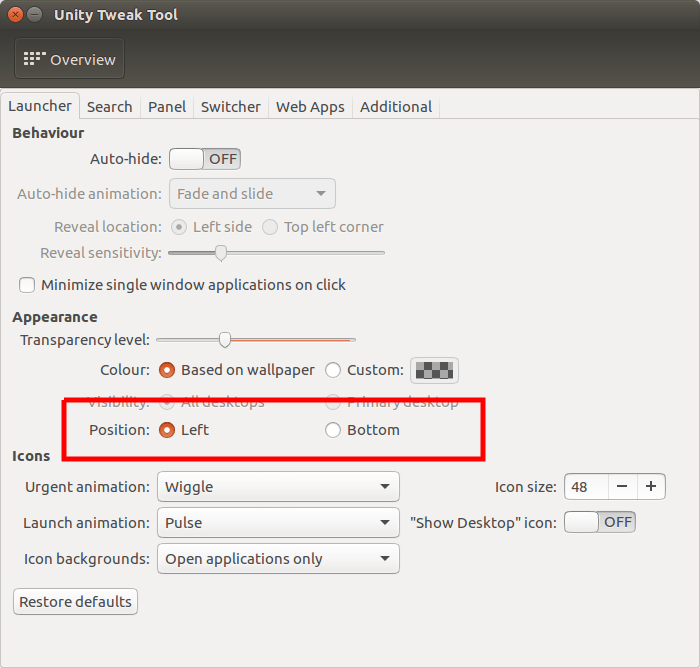Go to the Web Apps tab
700x668 pixels.
310,107
